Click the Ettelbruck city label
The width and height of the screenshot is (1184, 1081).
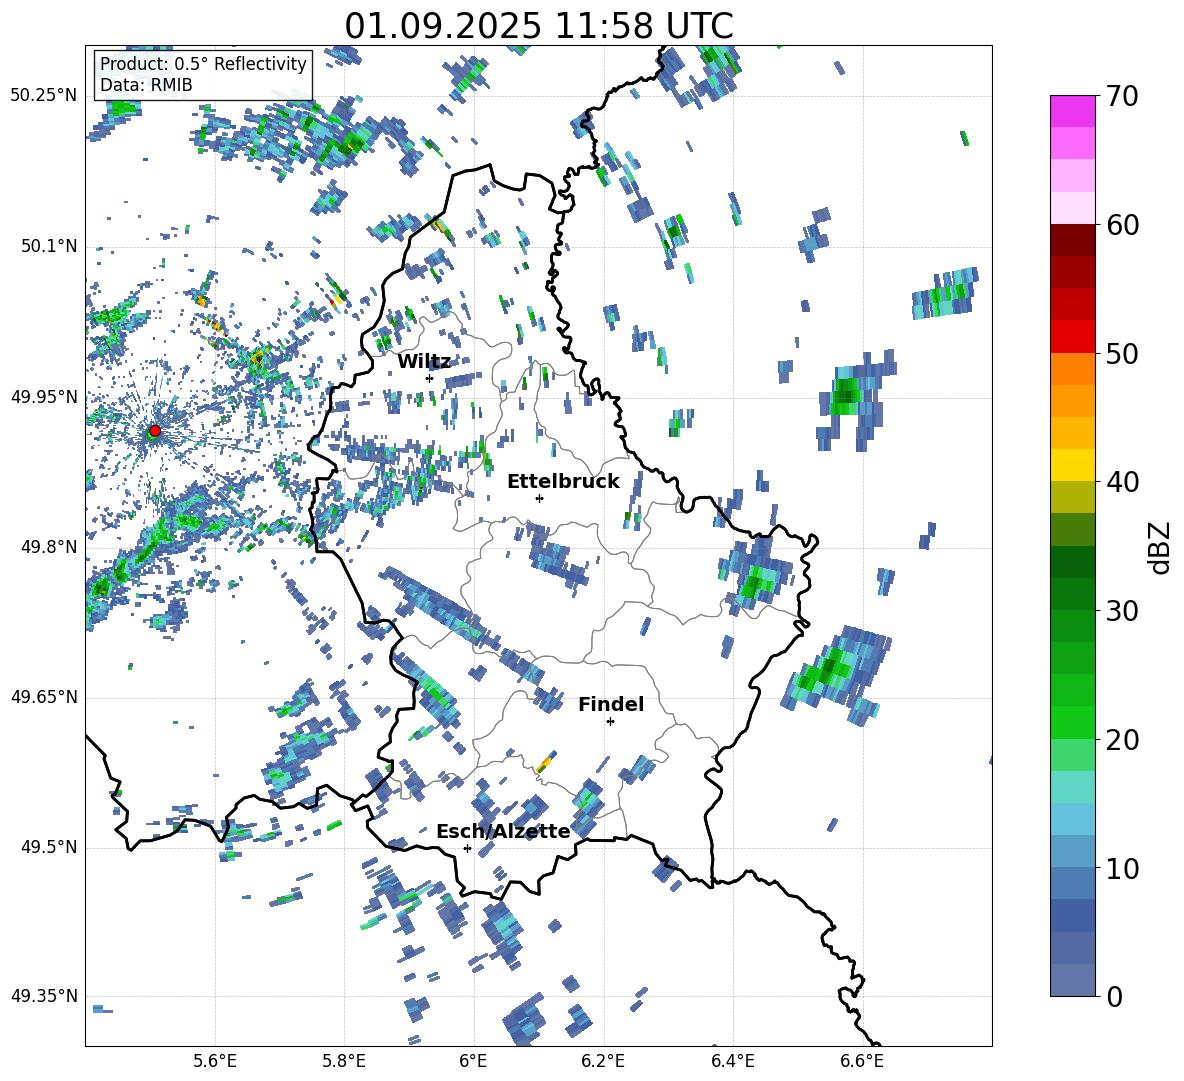tap(563, 482)
